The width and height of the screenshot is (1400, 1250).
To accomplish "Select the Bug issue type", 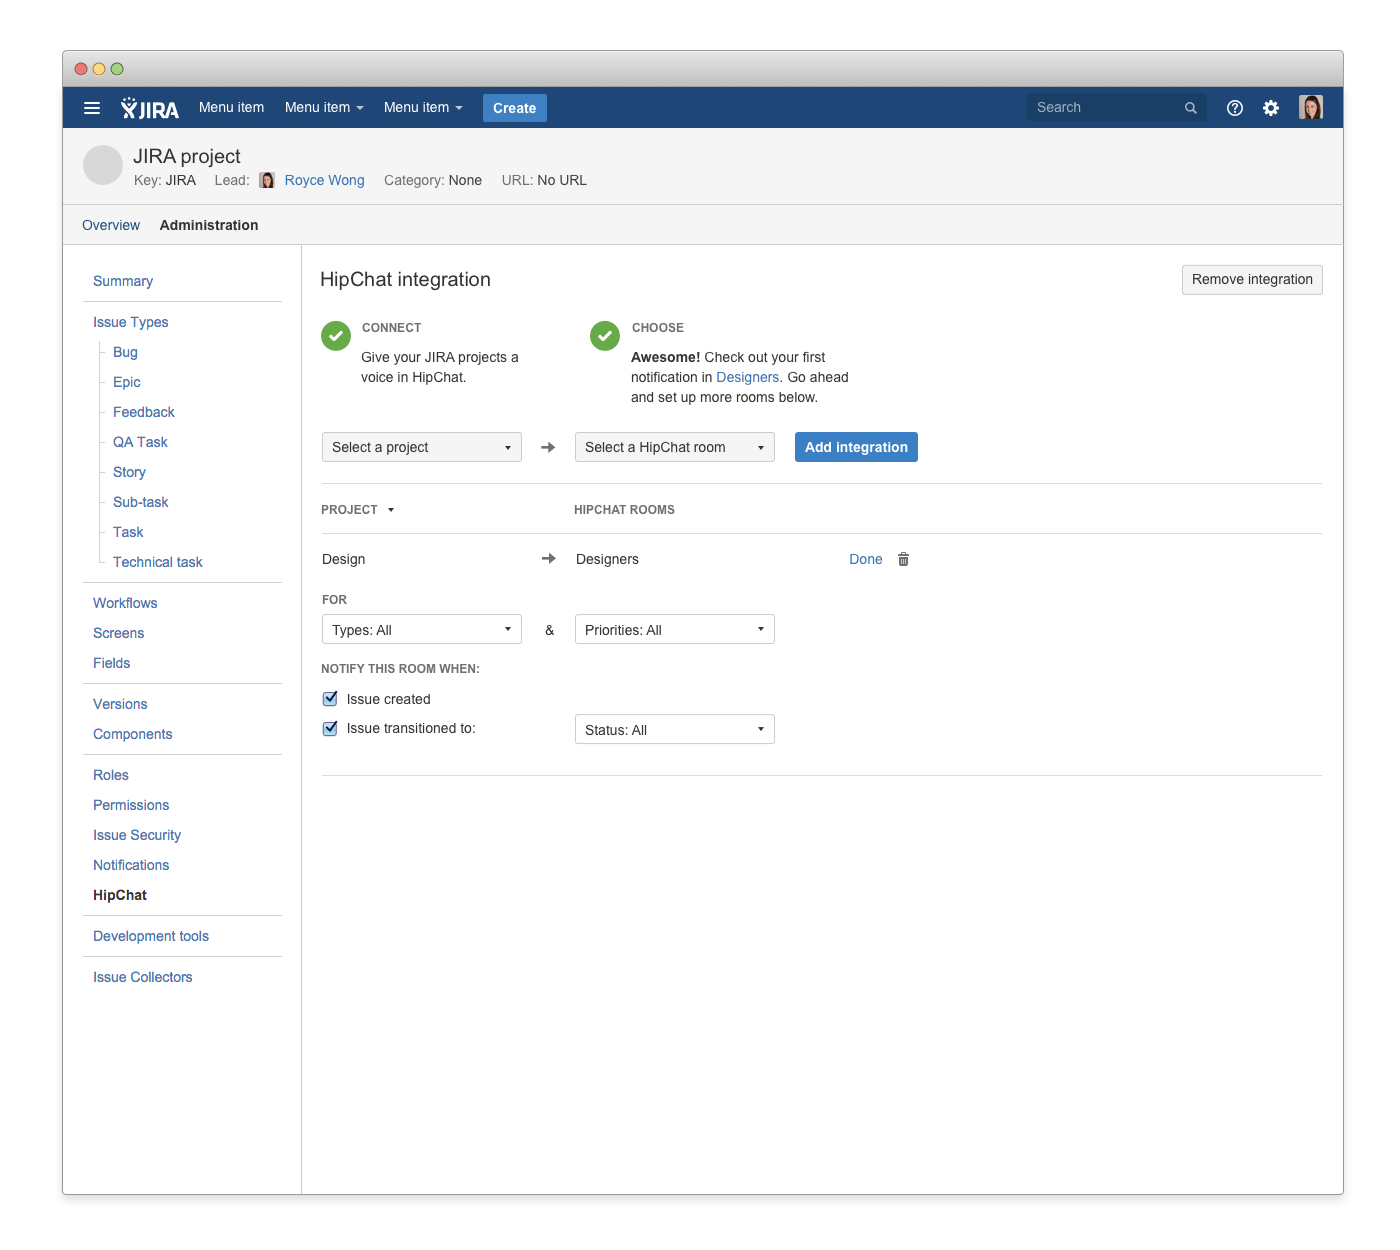I will 125,352.
